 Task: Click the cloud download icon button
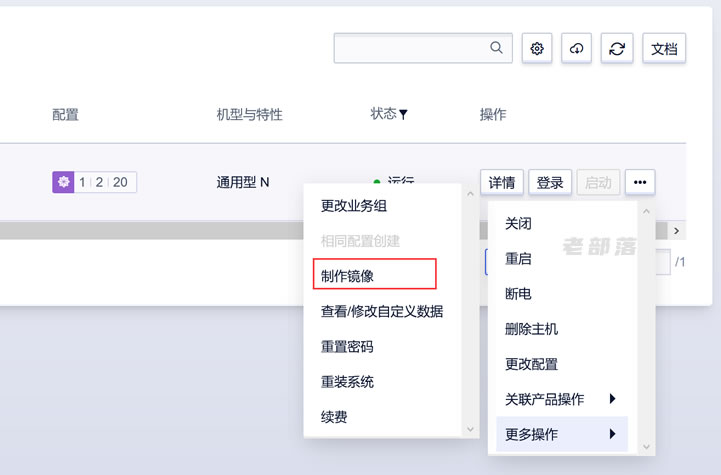coord(576,48)
